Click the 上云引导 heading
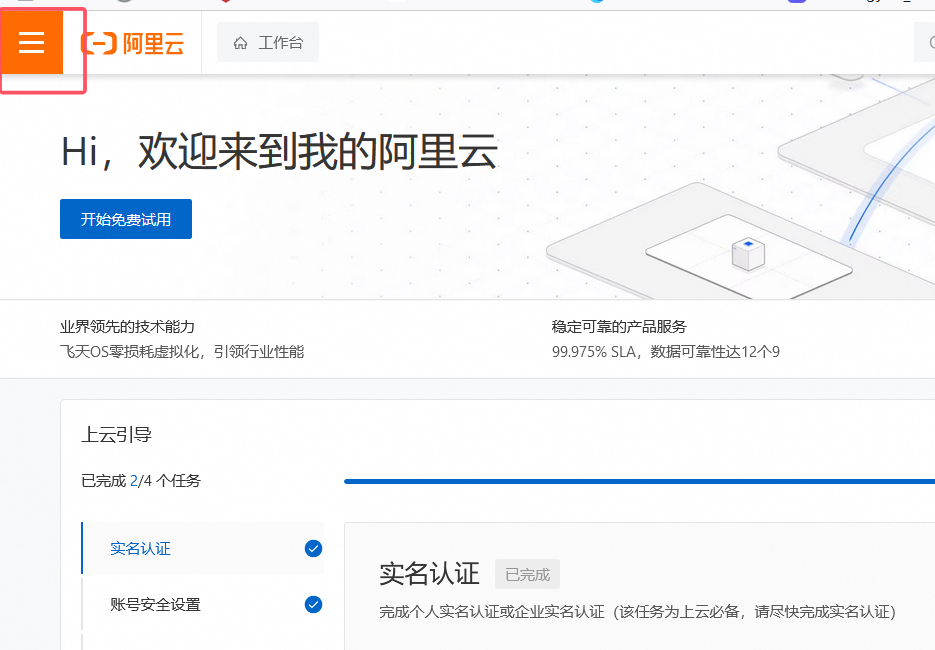This screenshot has width=935, height=650. (x=117, y=435)
